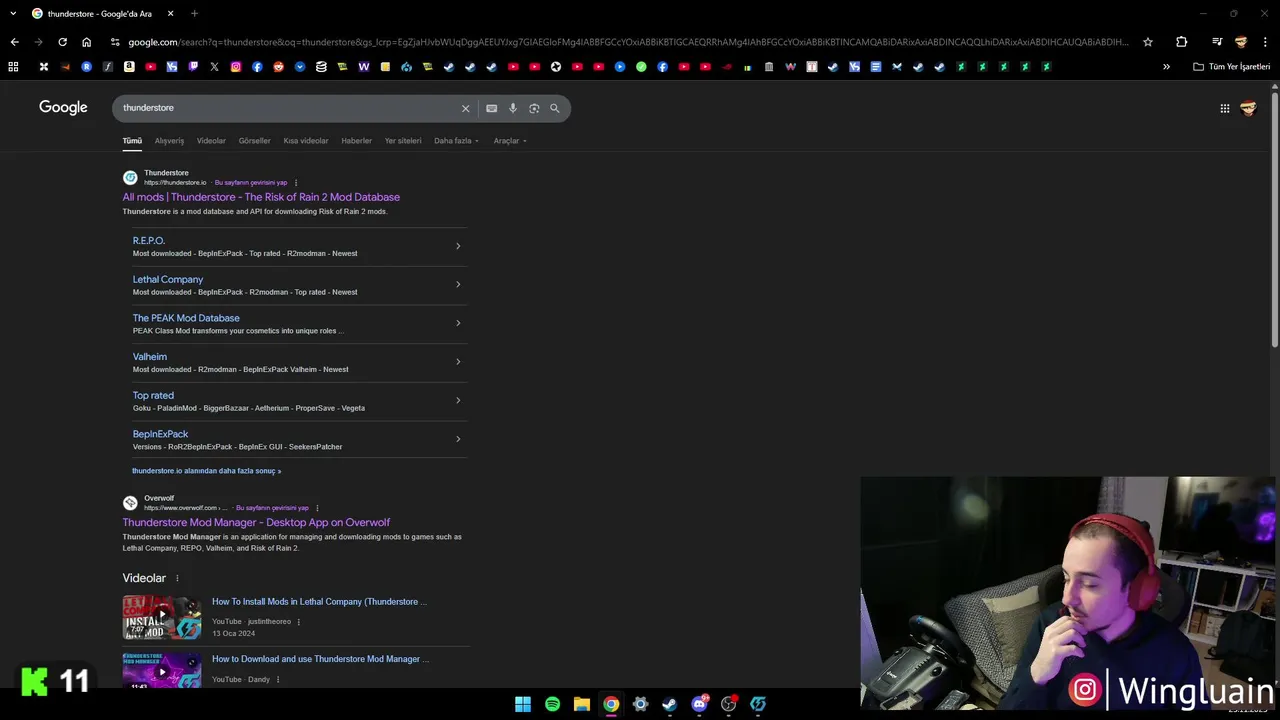Switch to the Kısa videolar tab
The image size is (1280, 720).
[306, 141]
